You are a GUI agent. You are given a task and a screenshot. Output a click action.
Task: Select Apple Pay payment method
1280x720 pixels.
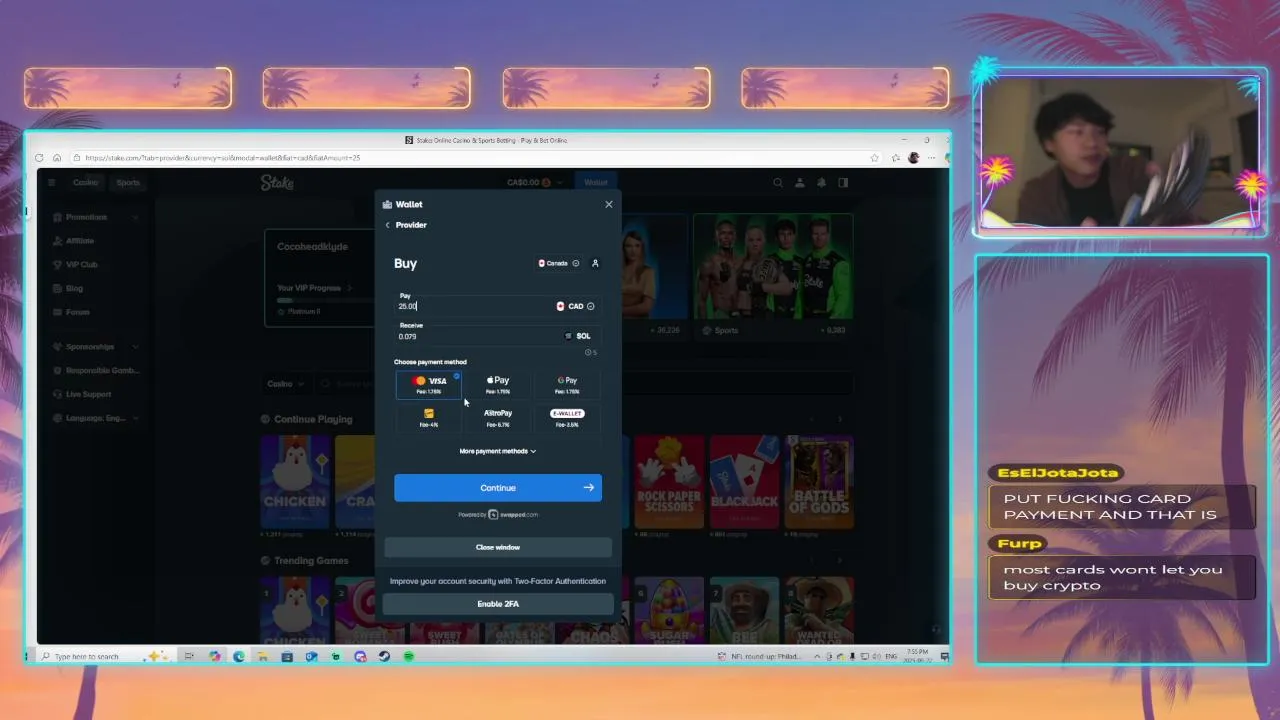tap(498, 384)
